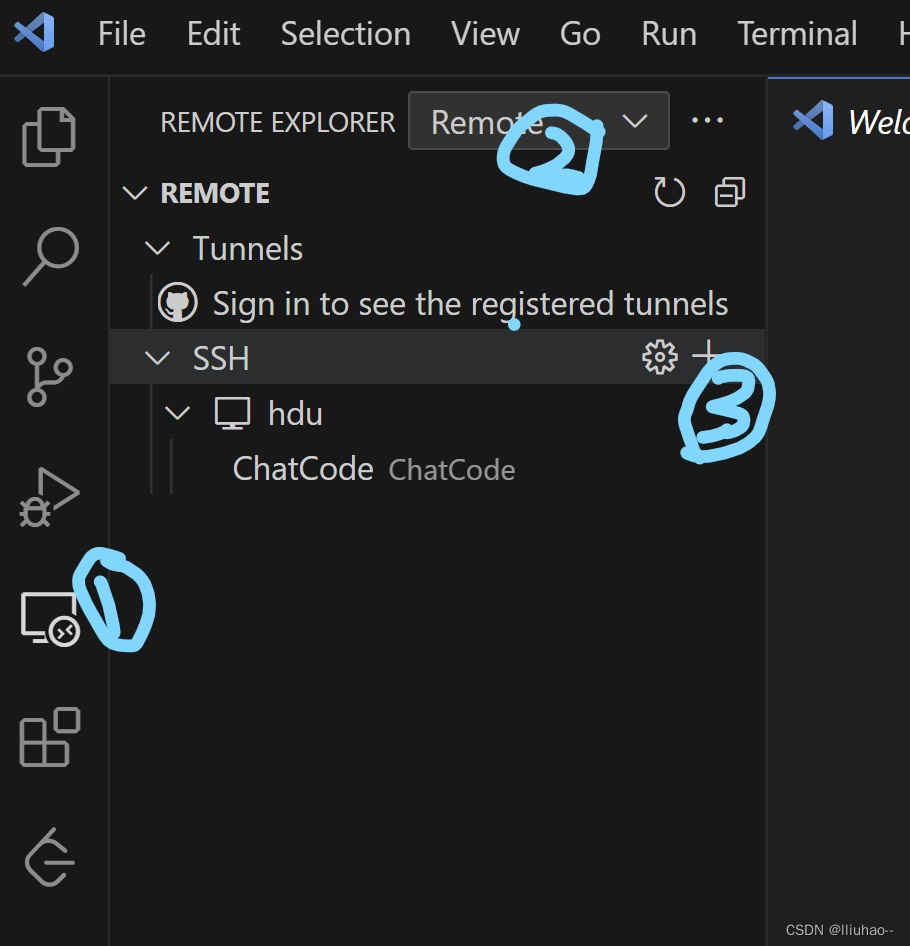The height and width of the screenshot is (946, 910).
Task: Open the Explorer view in activity bar
Action: pos(49,137)
